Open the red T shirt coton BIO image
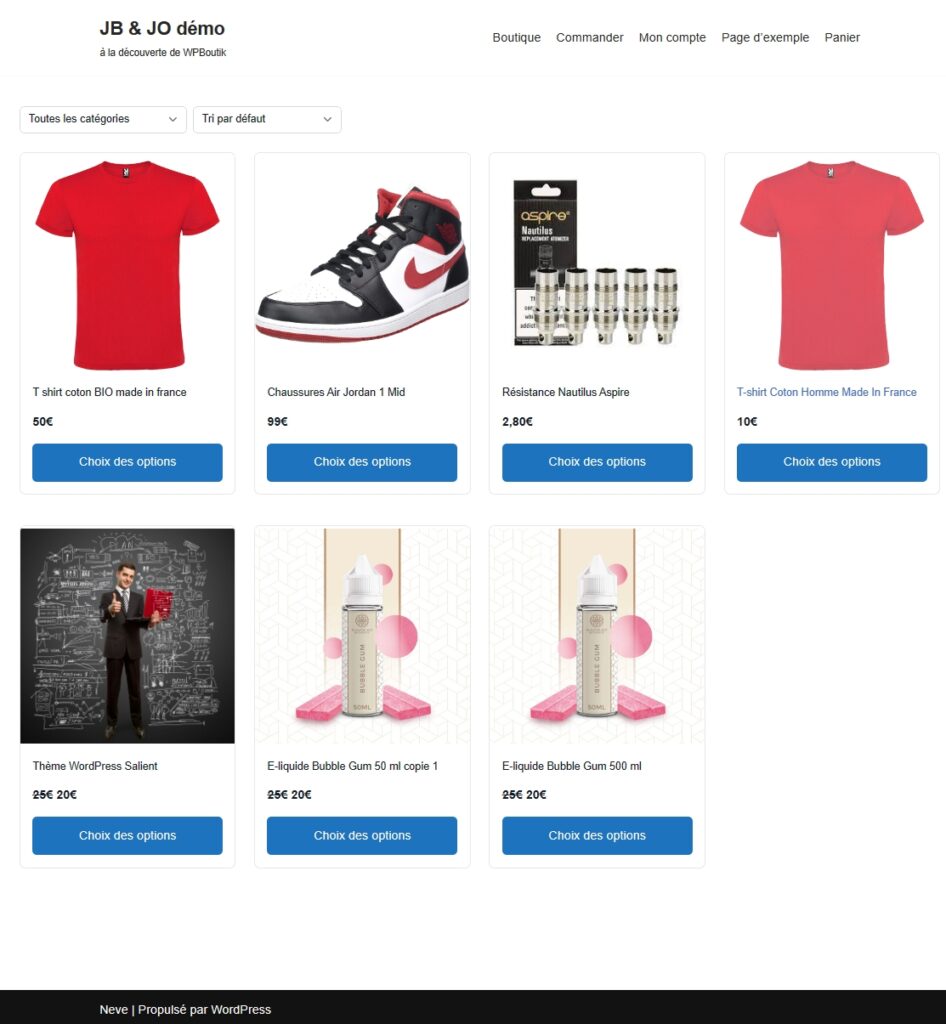This screenshot has height=1024, width=946. [127, 264]
